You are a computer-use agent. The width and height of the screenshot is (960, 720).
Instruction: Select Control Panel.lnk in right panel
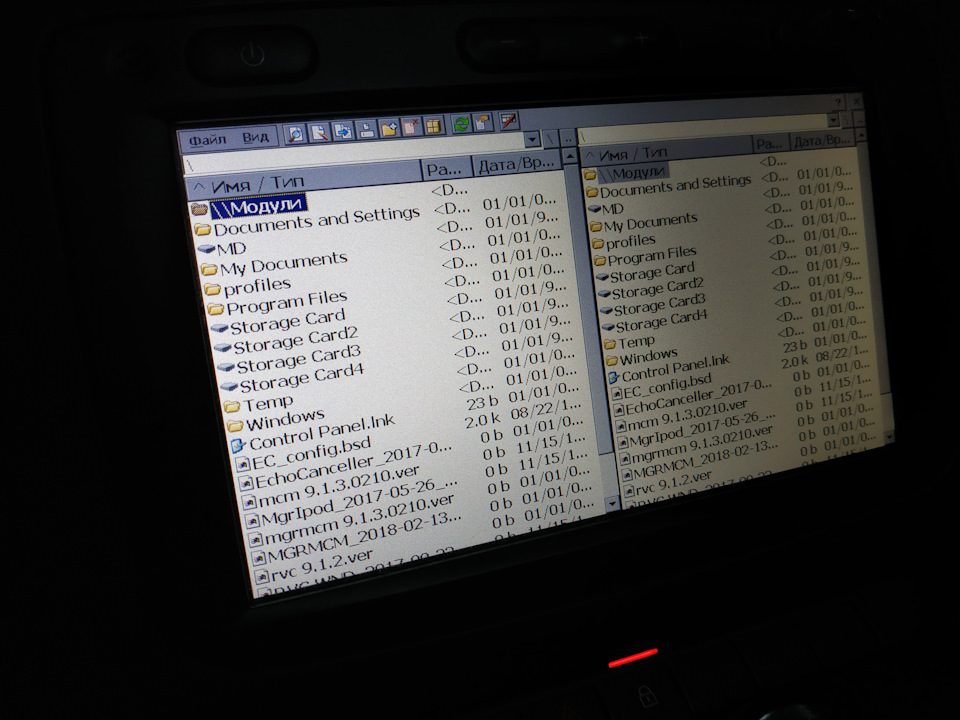676,369
